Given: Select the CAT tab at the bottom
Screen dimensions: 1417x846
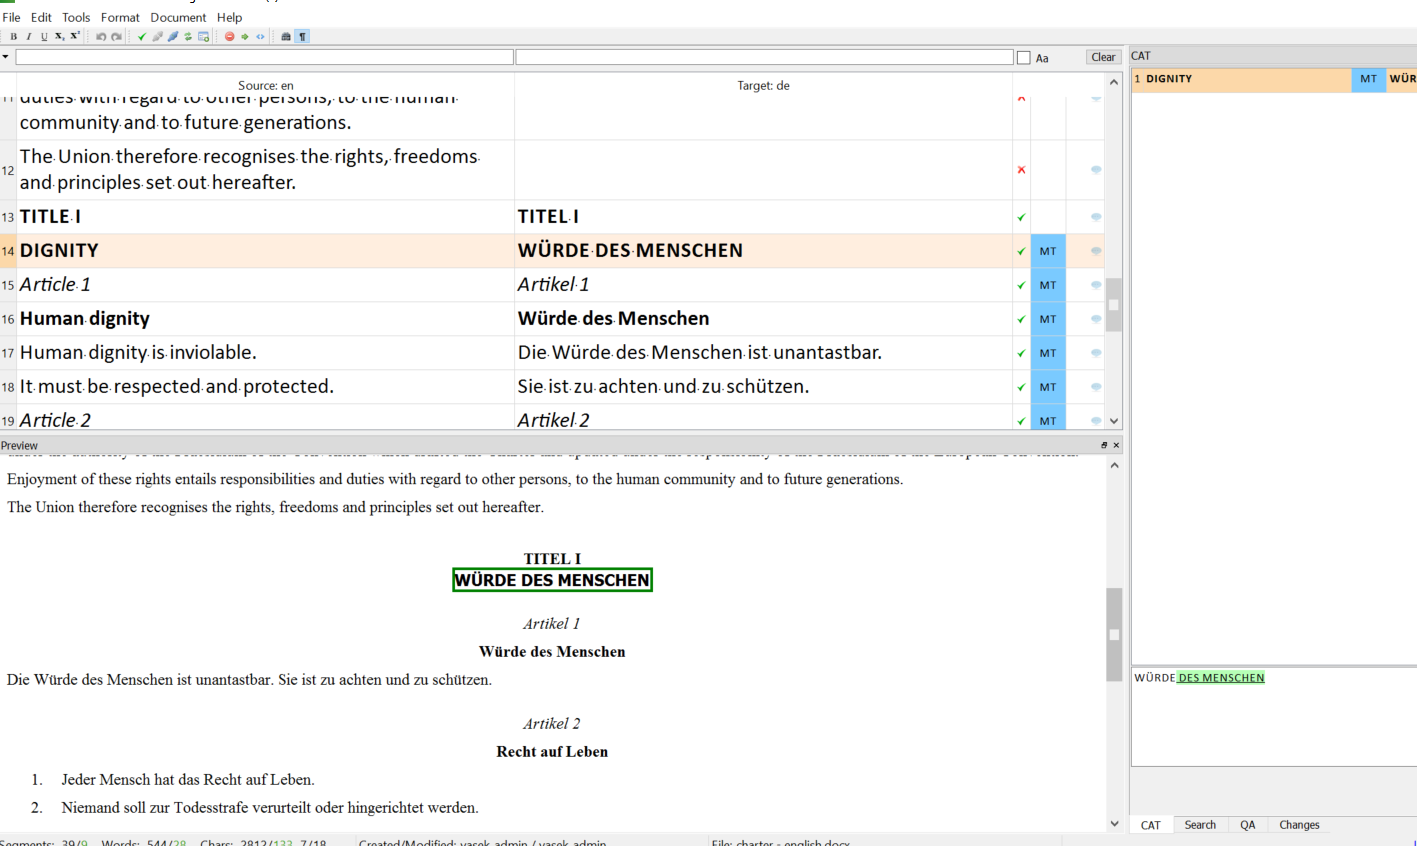Looking at the screenshot, I should [x=1151, y=825].
